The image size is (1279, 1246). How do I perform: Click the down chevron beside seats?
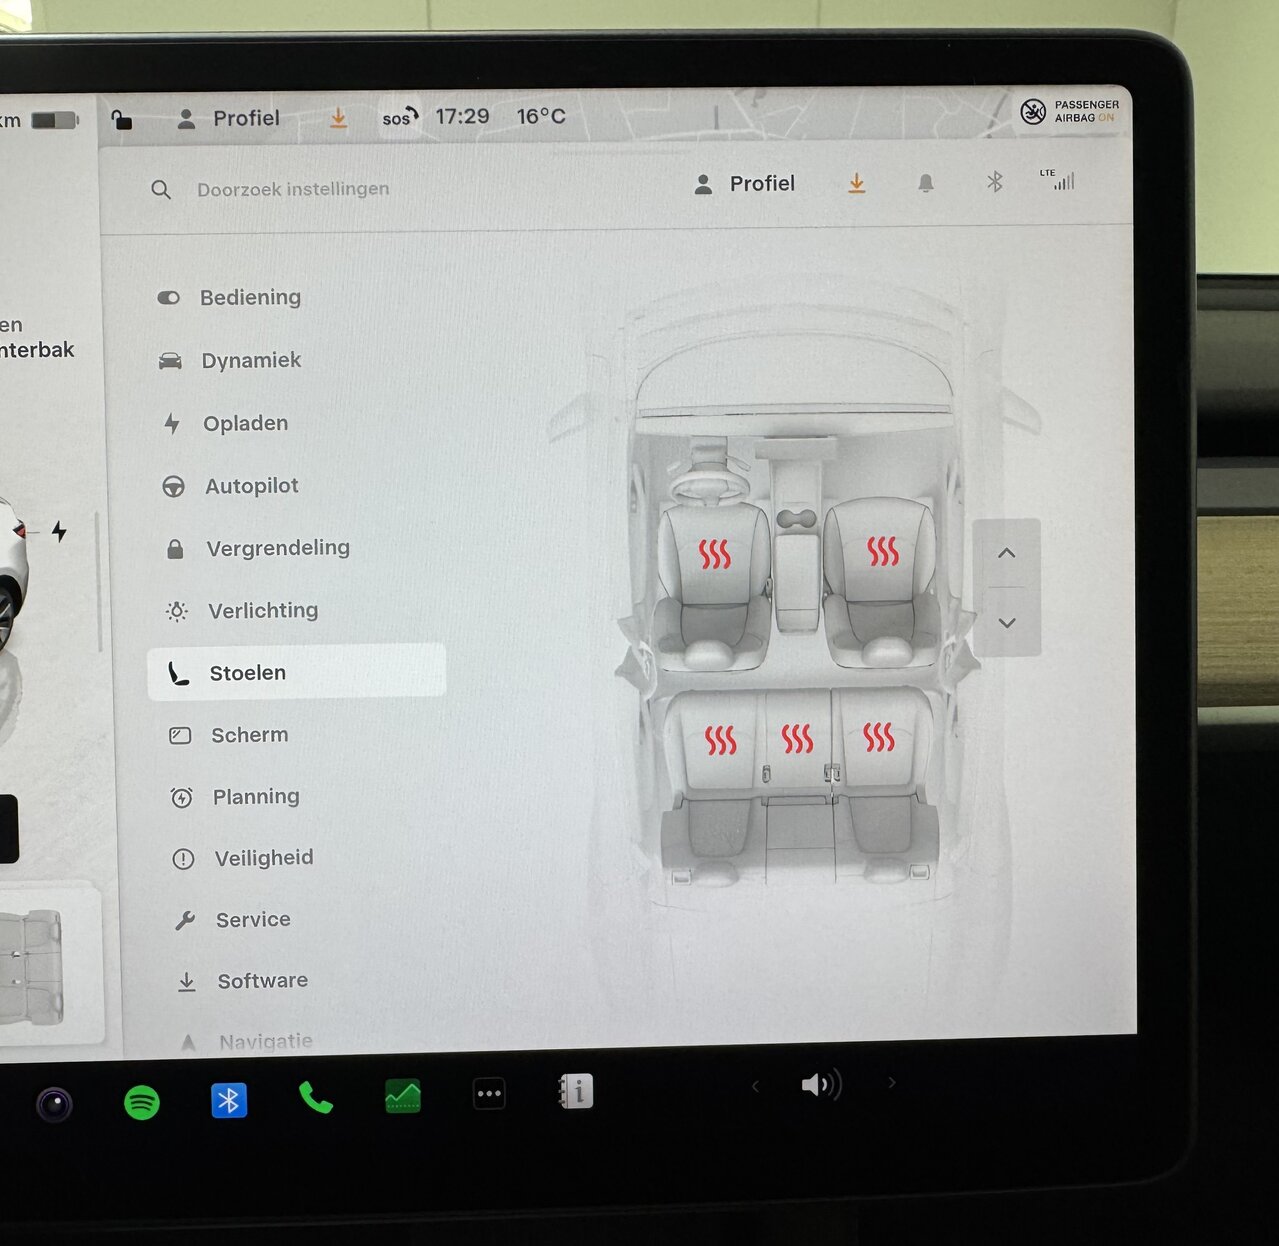pyautogui.click(x=1007, y=622)
